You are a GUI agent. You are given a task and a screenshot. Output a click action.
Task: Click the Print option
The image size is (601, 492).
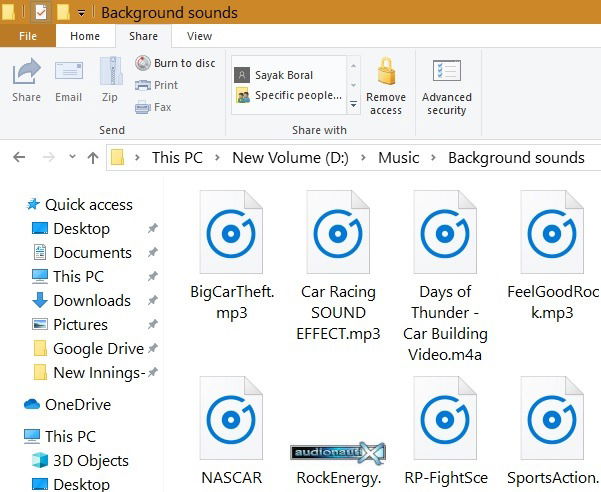coord(156,85)
